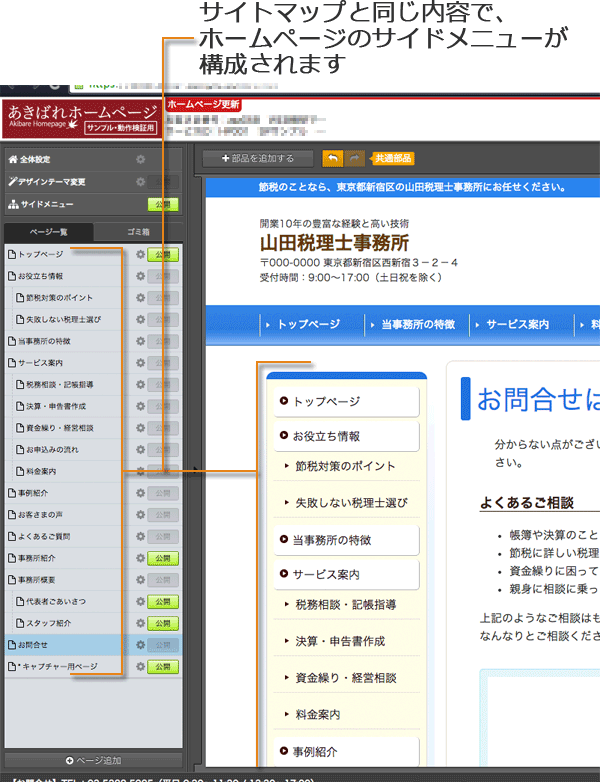Click gear icon next to 事務所紹介
This screenshot has width=600, height=782.
pyautogui.click(x=140, y=558)
